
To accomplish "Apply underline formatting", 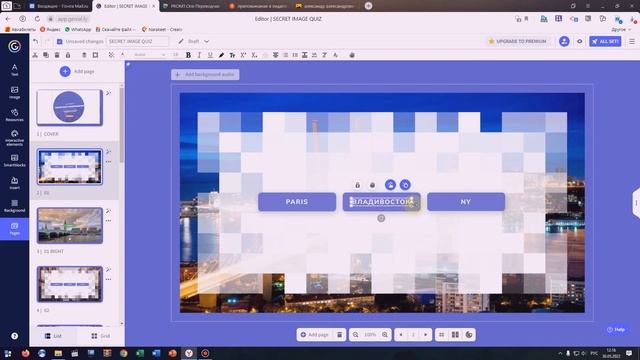I will tap(210, 55).
